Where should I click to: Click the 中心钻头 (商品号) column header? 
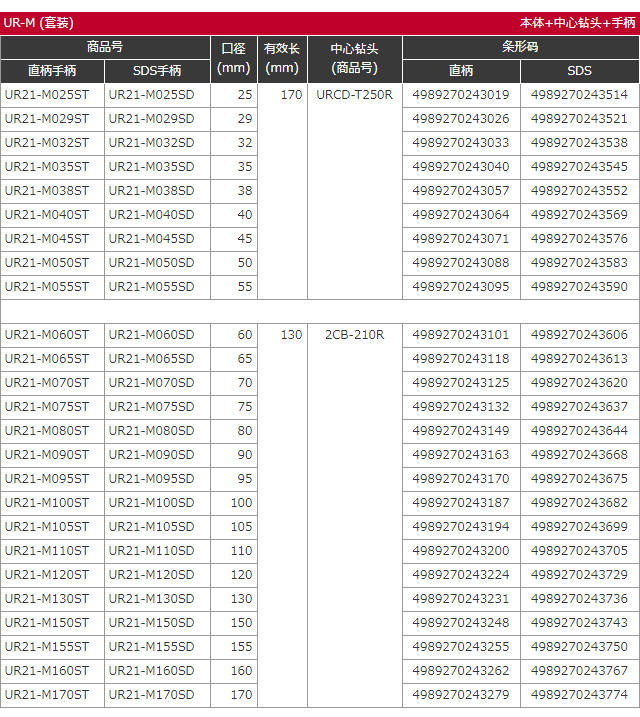click(355, 59)
